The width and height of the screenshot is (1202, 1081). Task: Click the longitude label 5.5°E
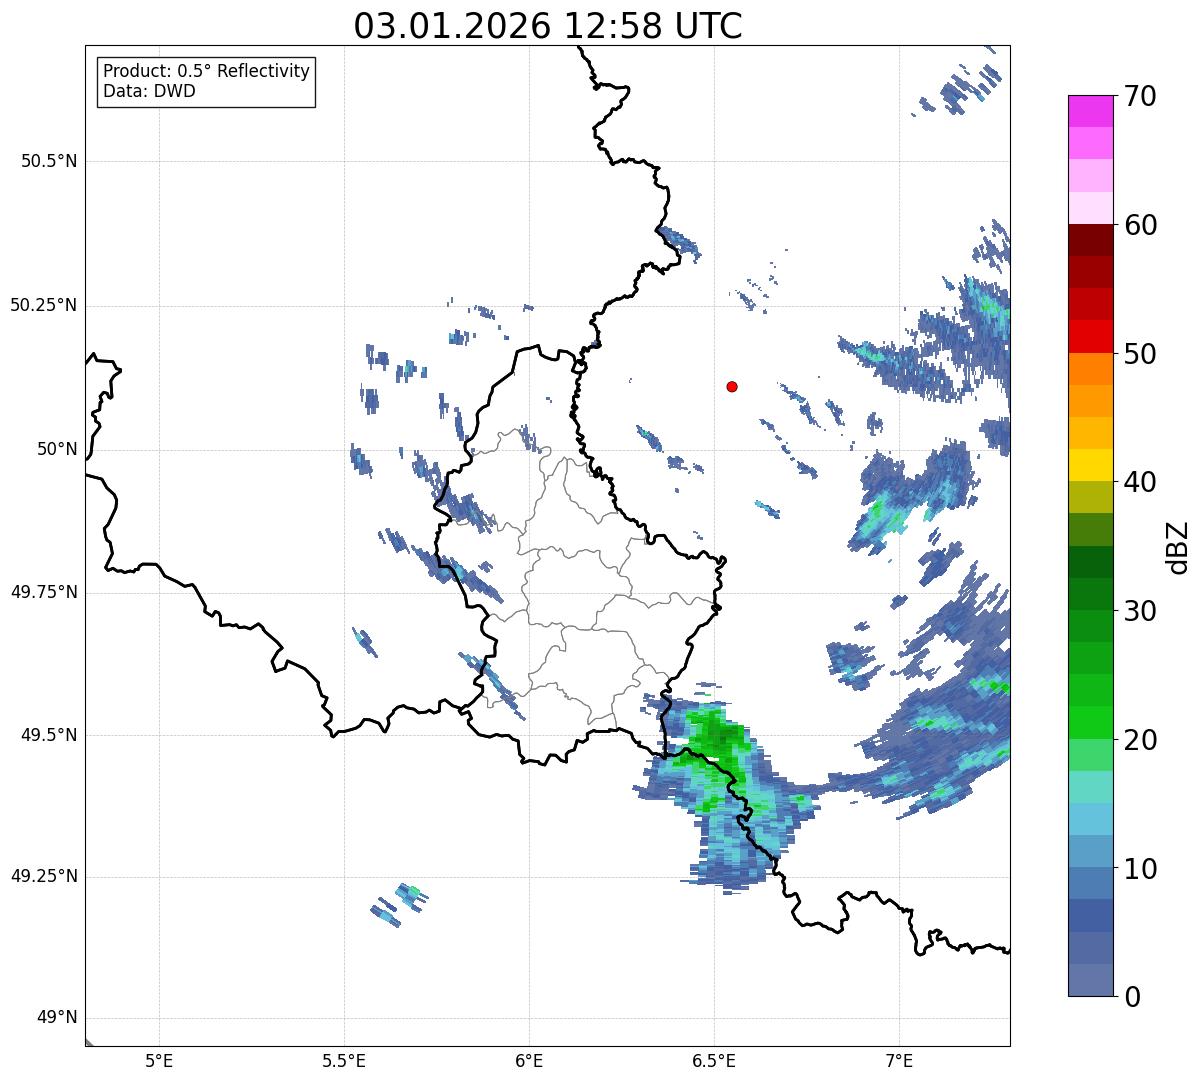click(x=344, y=1060)
